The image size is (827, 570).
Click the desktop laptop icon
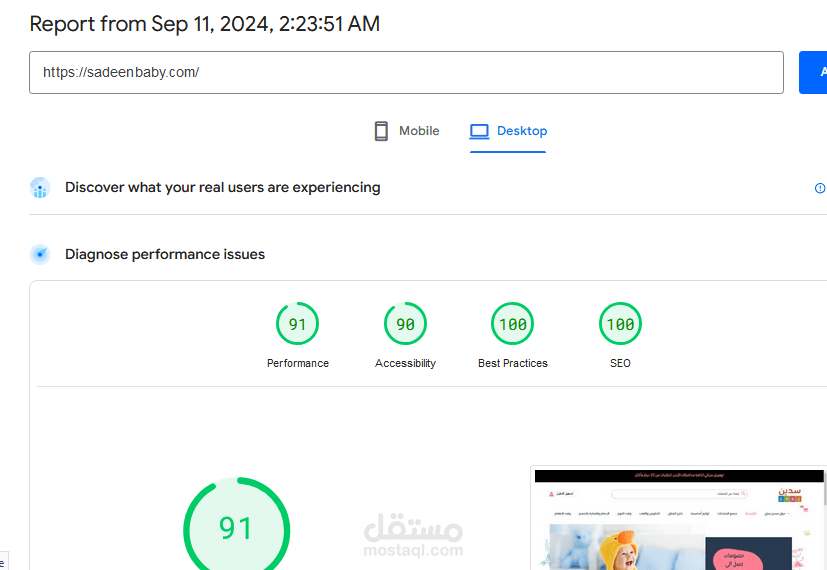[479, 131]
